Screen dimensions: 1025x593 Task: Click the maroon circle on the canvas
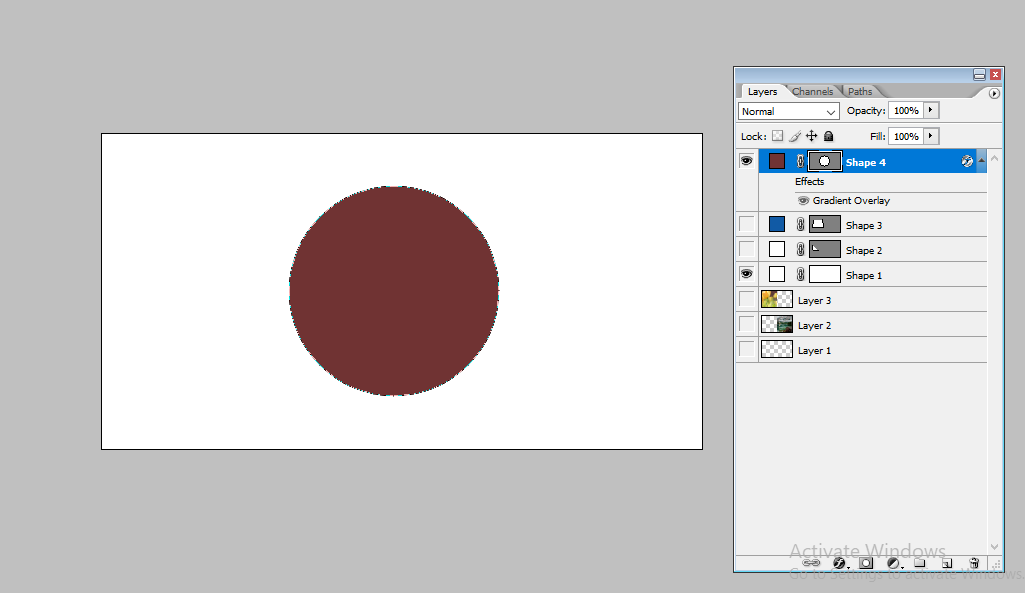[394, 291]
